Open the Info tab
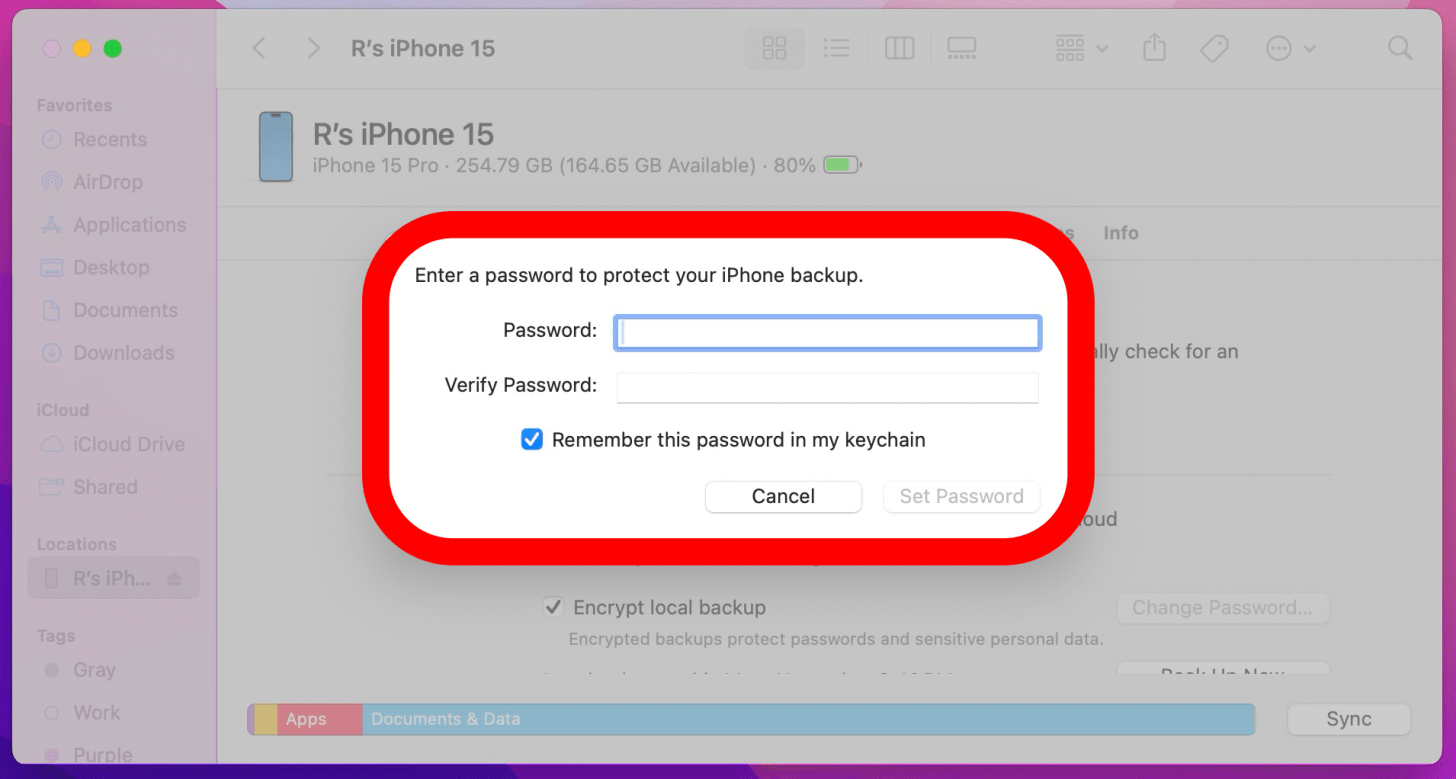 coord(1120,233)
